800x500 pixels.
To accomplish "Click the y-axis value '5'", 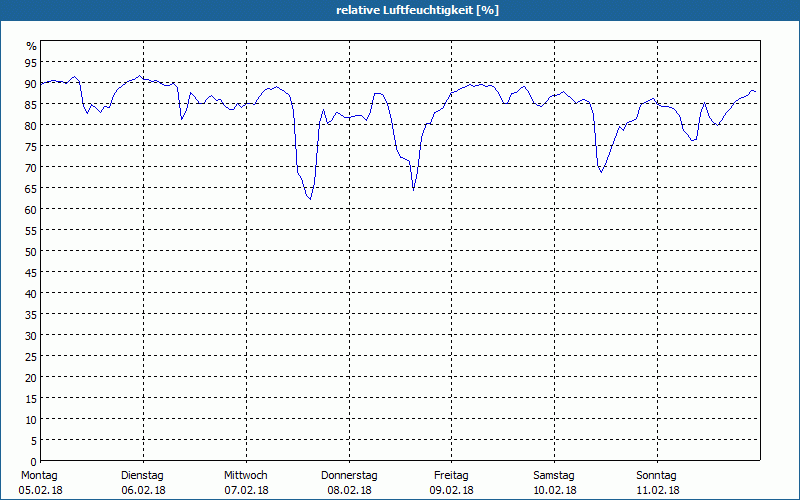I will tap(34, 441).
